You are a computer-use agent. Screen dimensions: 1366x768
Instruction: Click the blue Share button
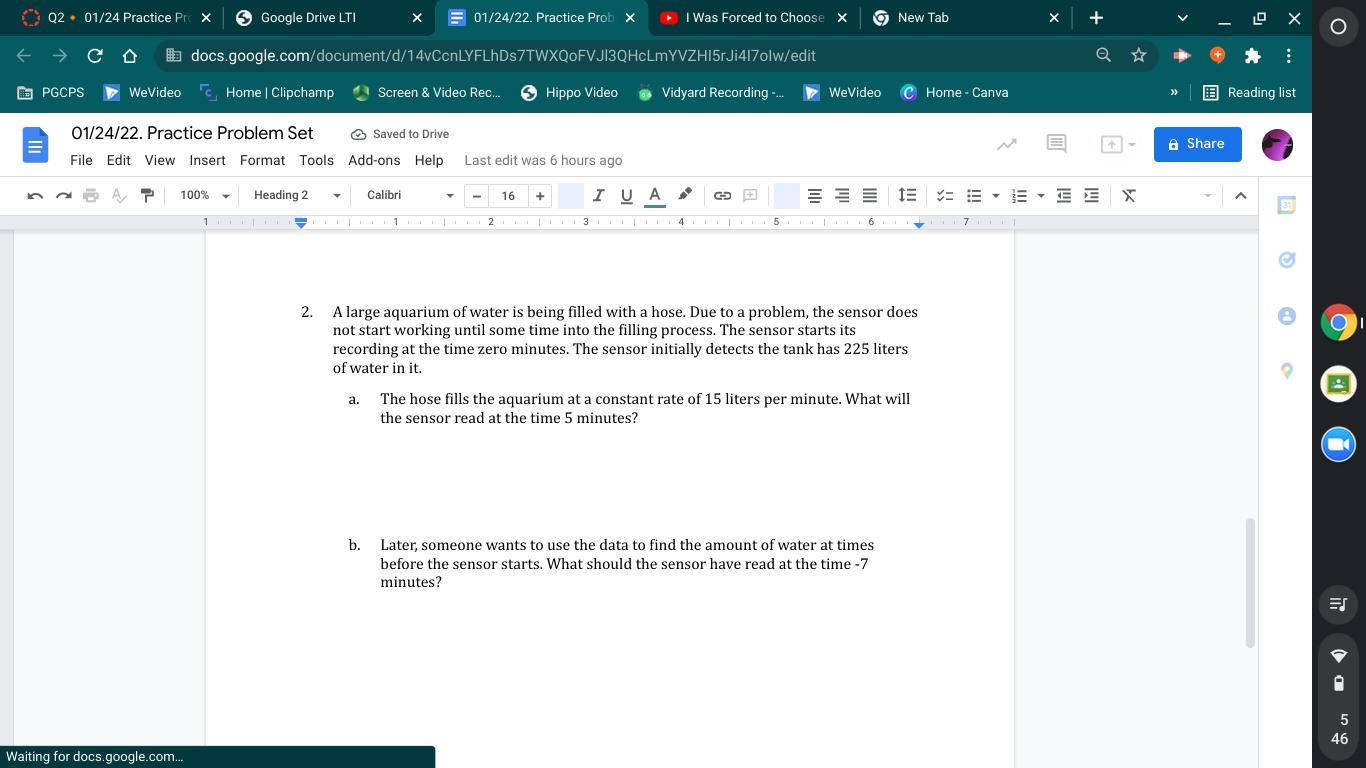click(x=1196, y=144)
